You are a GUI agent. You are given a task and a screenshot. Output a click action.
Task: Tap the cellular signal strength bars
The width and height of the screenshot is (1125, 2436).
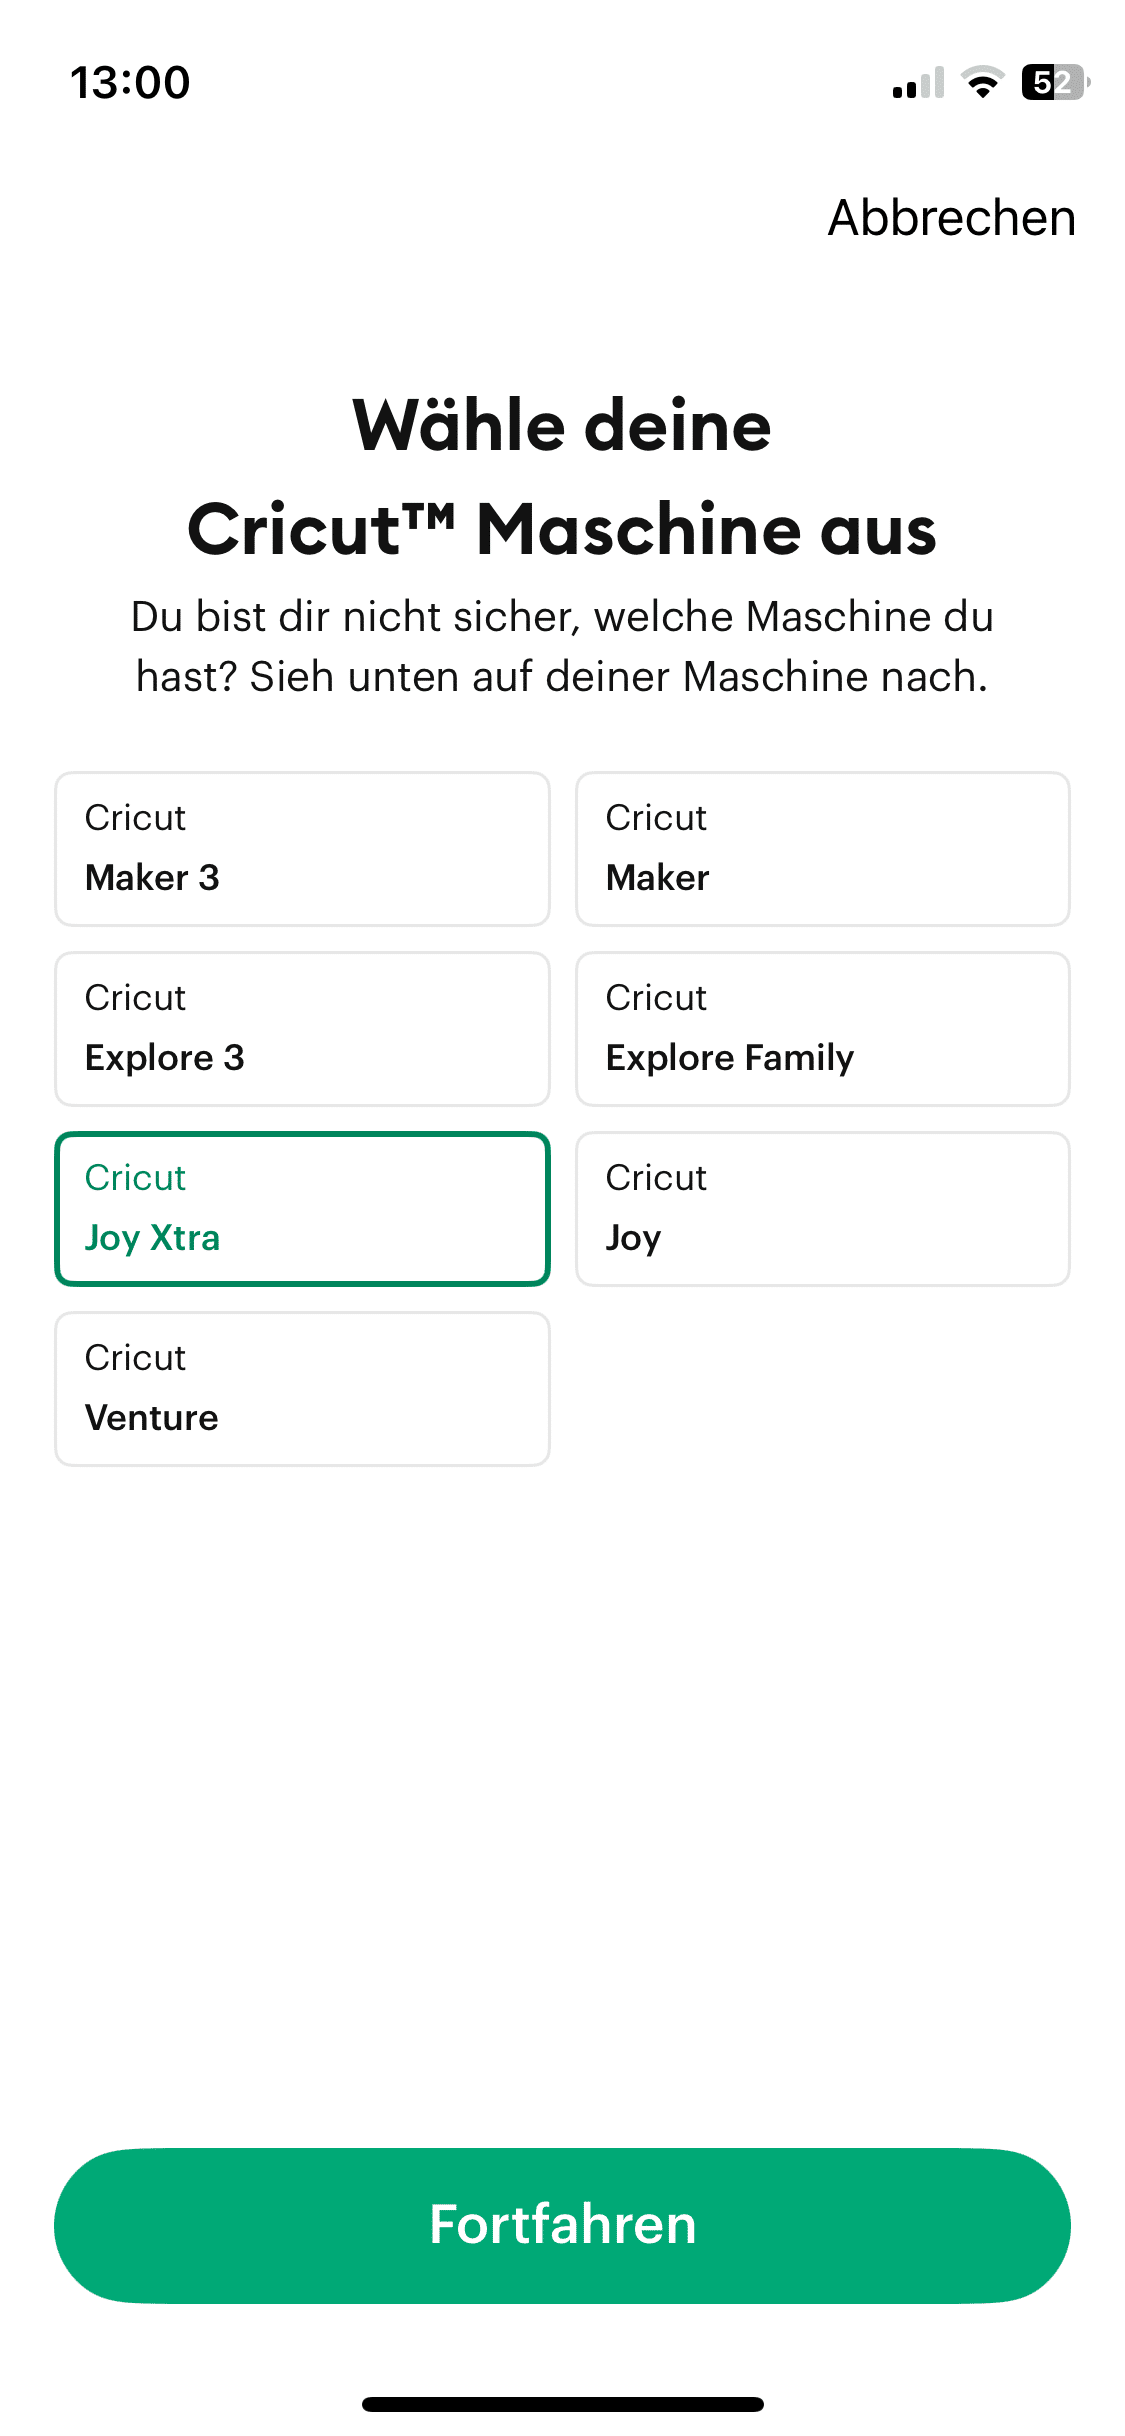[x=918, y=84]
